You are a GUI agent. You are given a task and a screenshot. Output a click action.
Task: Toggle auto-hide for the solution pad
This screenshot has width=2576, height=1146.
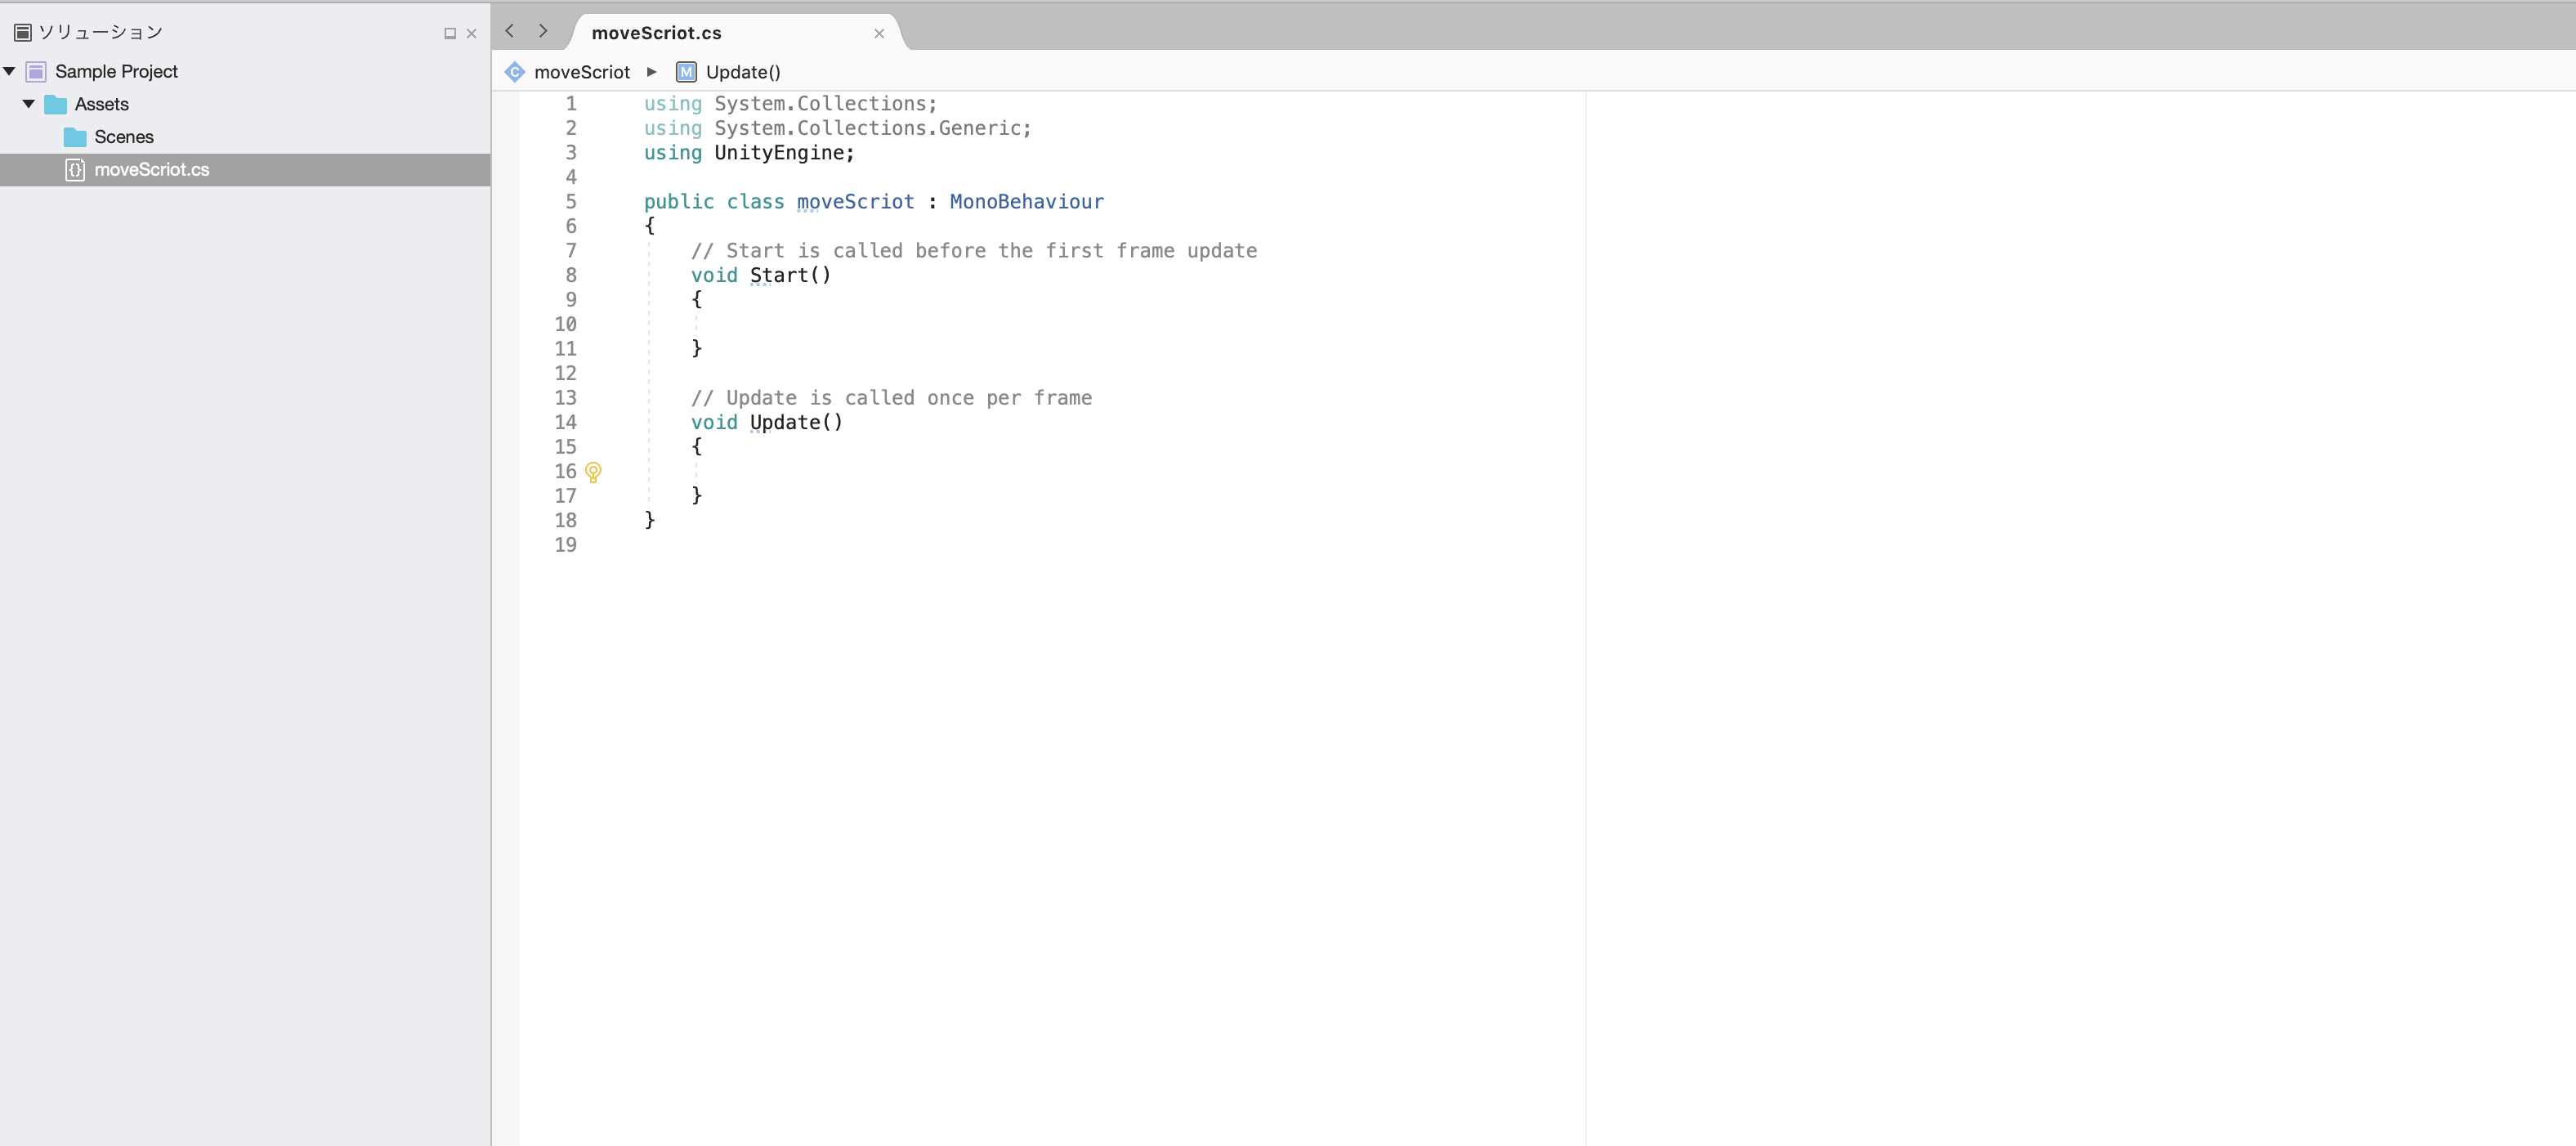point(450,33)
